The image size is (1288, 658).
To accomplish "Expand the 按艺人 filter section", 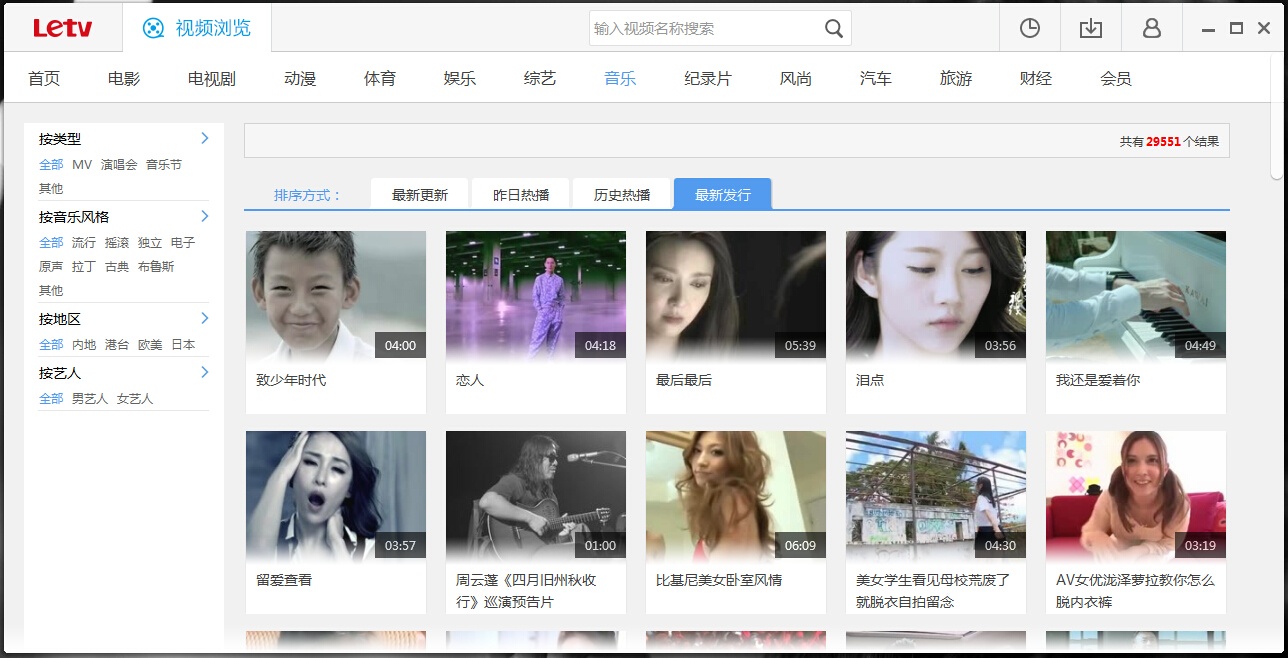I will click(x=205, y=371).
